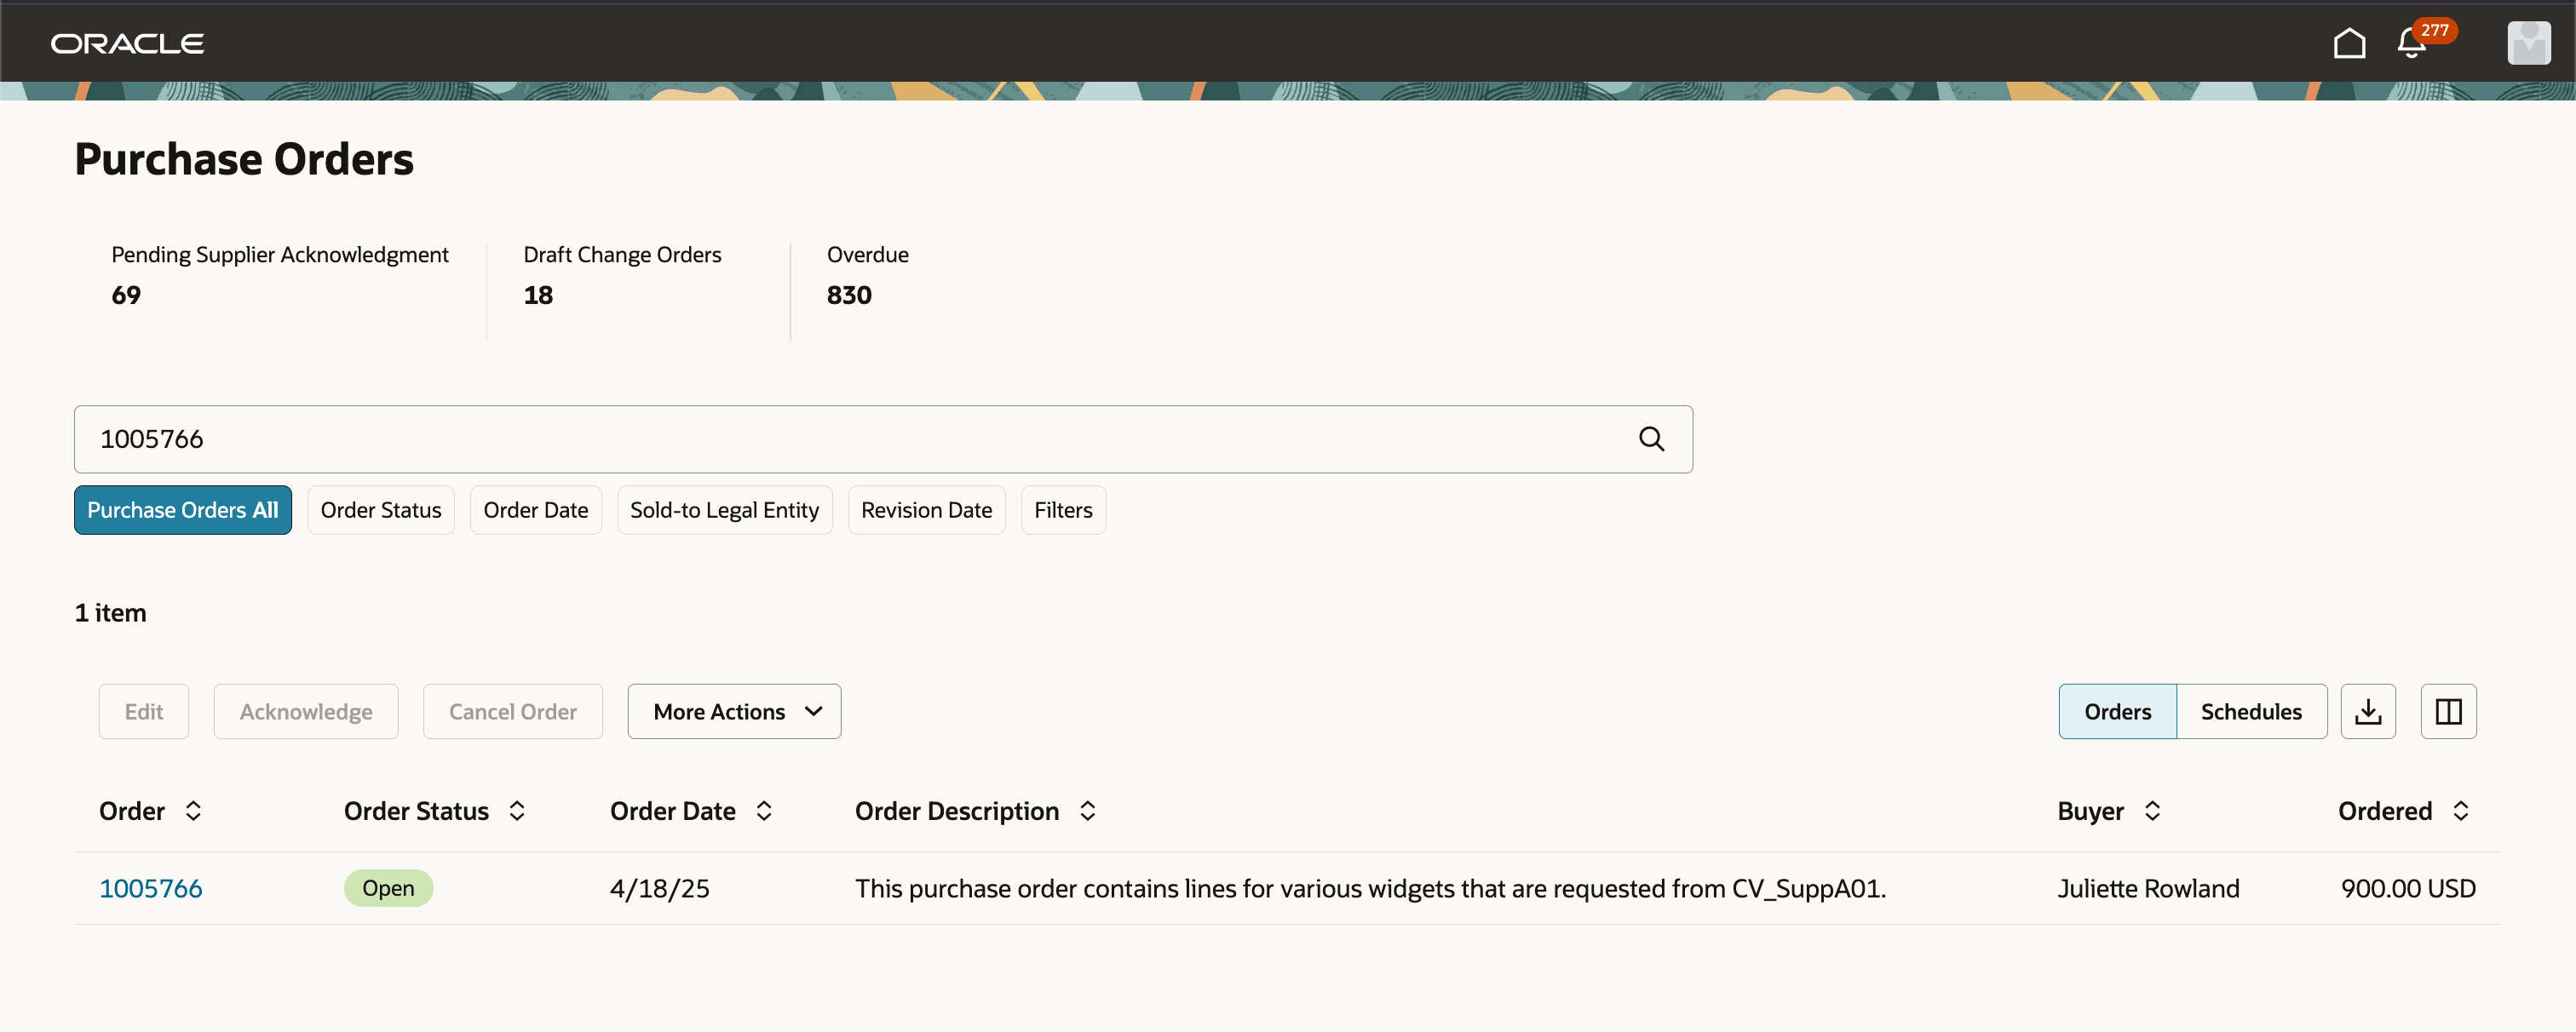This screenshot has height=1032, width=2576.
Task: Expand the Order Status filter
Action: click(380, 510)
